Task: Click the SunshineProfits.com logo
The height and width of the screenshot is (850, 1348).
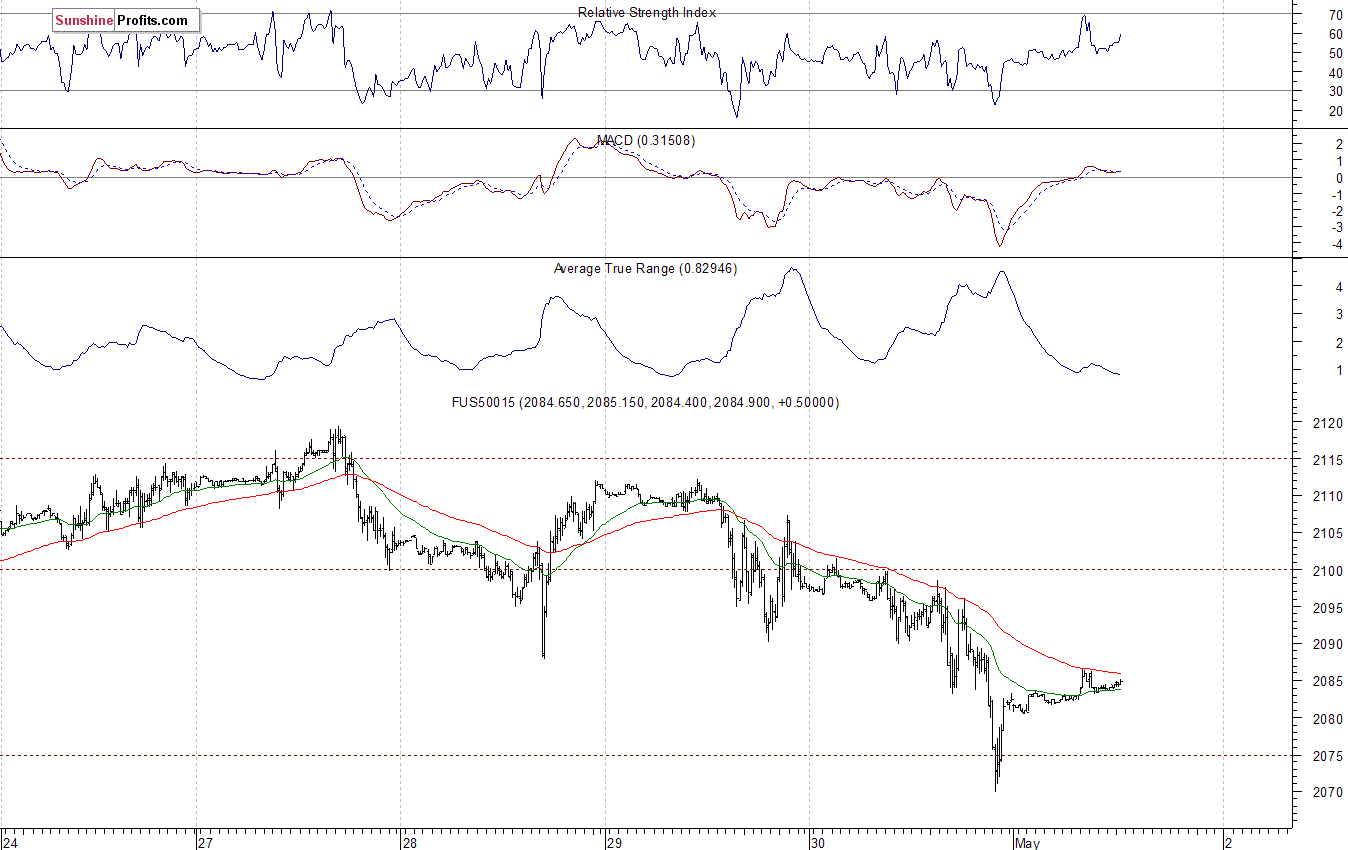Action: click(126, 20)
